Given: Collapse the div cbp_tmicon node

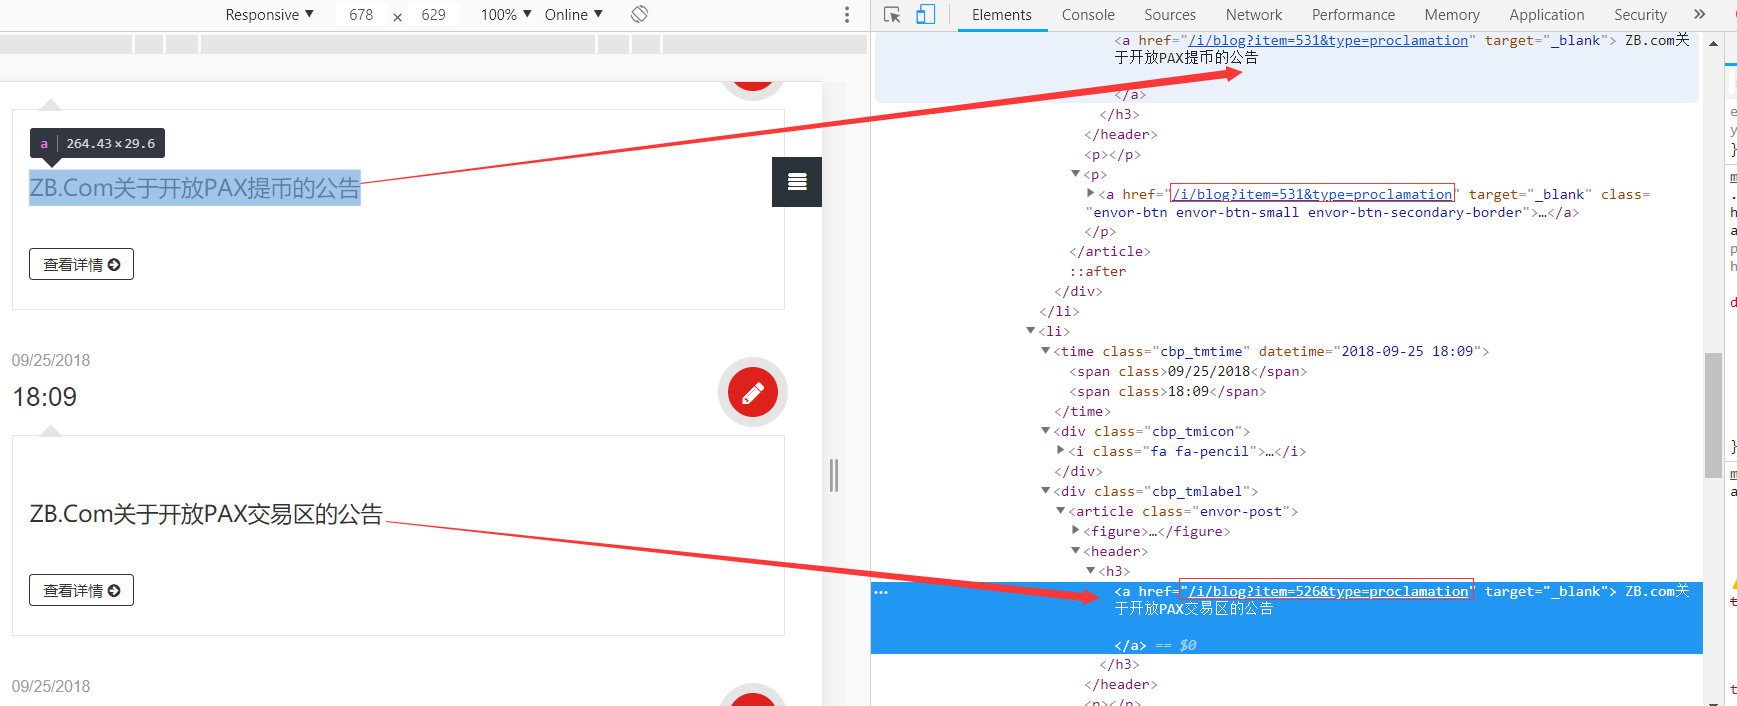Looking at the screenshot, I should point(1045,430).
